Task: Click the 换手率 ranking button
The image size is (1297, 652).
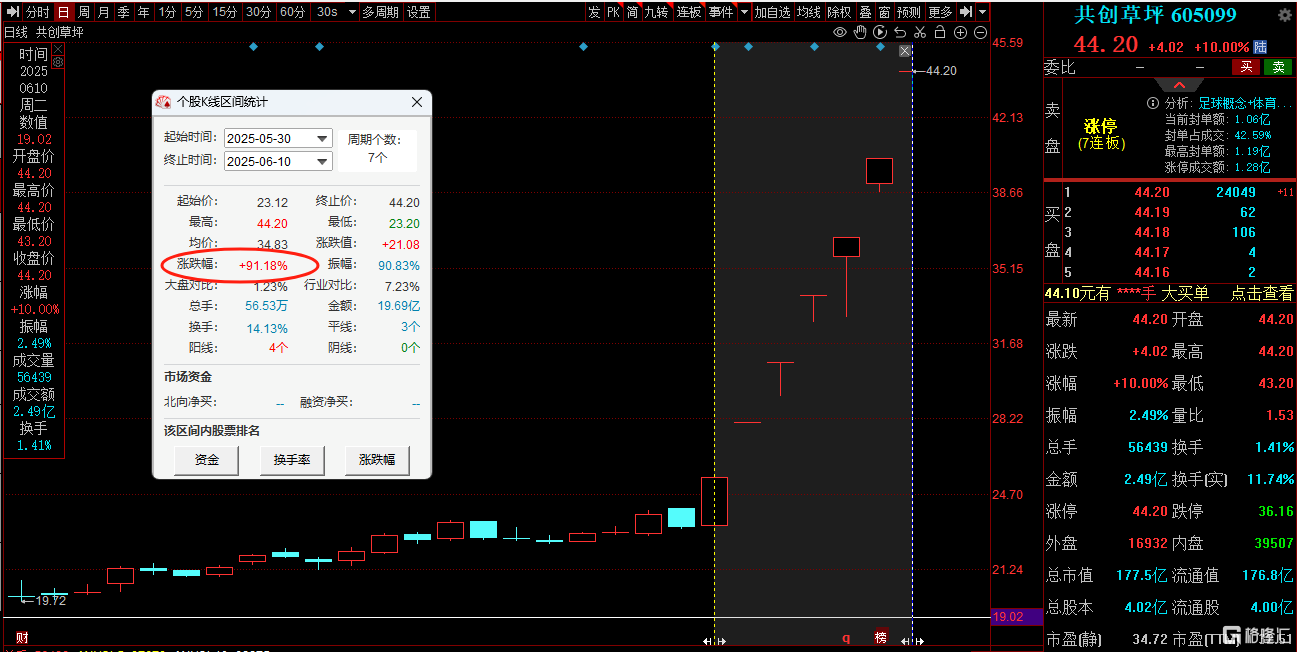Action: (292, 460)
